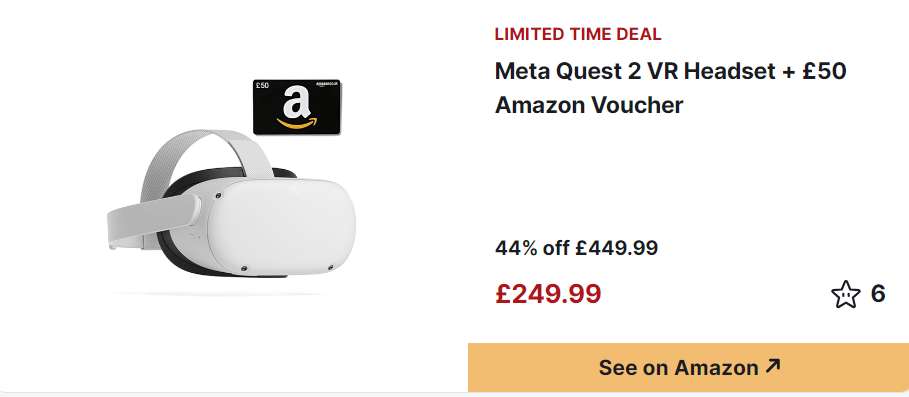Click the original £449.99 price
The height and width of the screenshot is (397, 909).
tap(616, 248)
